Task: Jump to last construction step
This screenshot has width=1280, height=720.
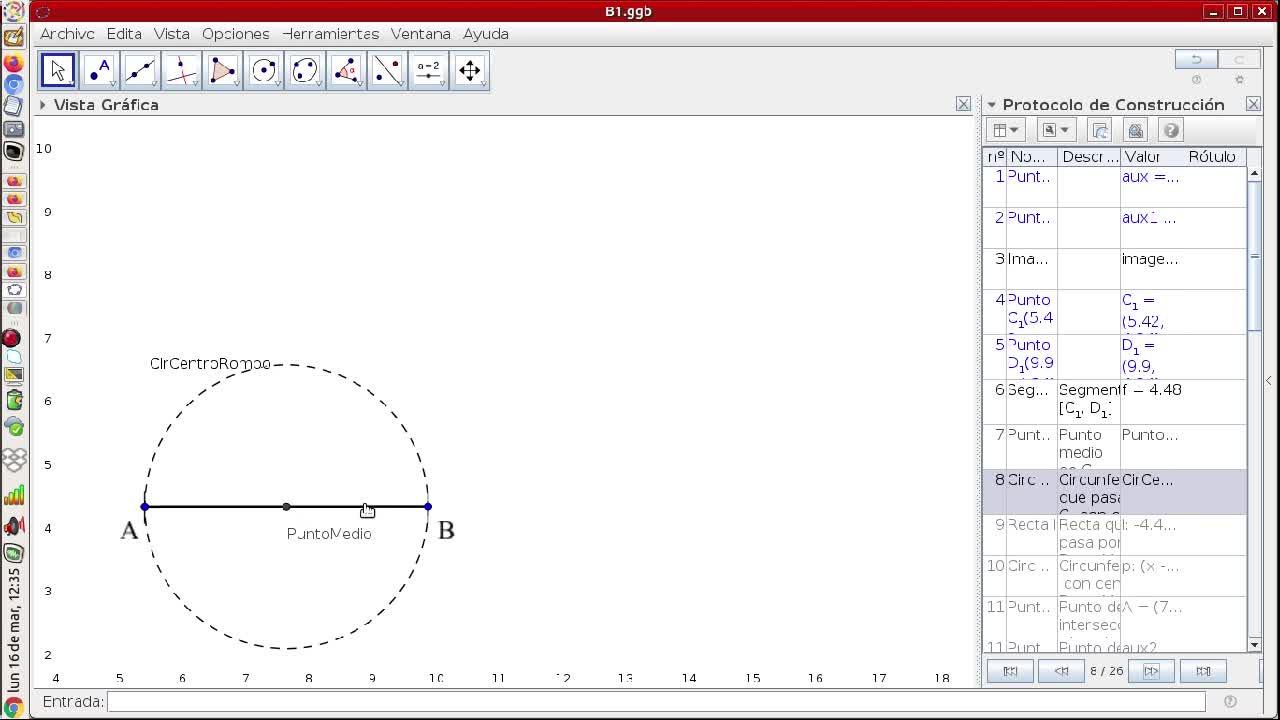Action: (x=1203, y=671)
